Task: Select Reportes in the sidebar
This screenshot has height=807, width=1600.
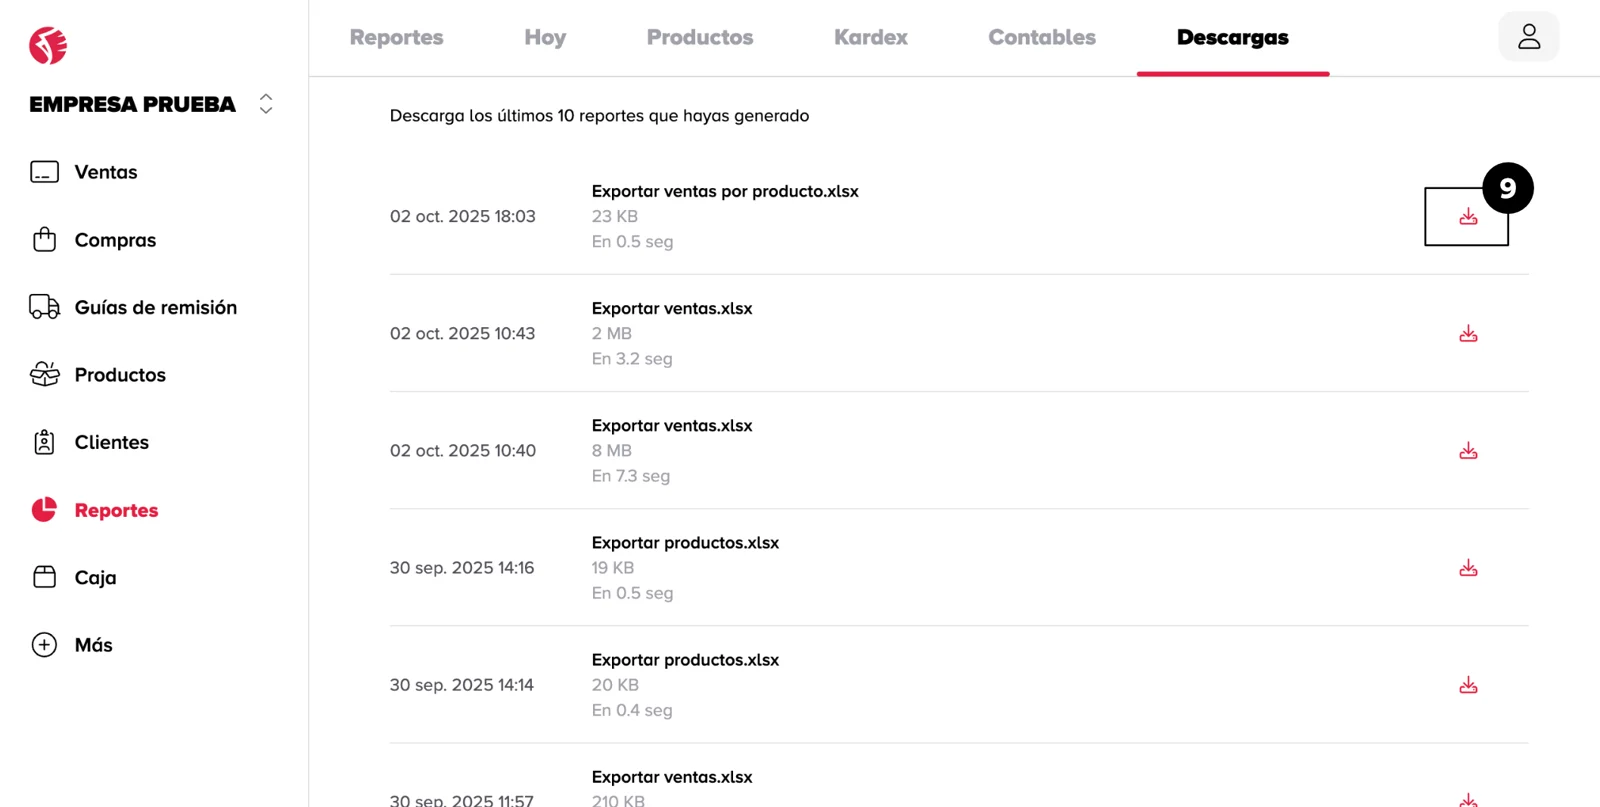Action: [116, 510]
